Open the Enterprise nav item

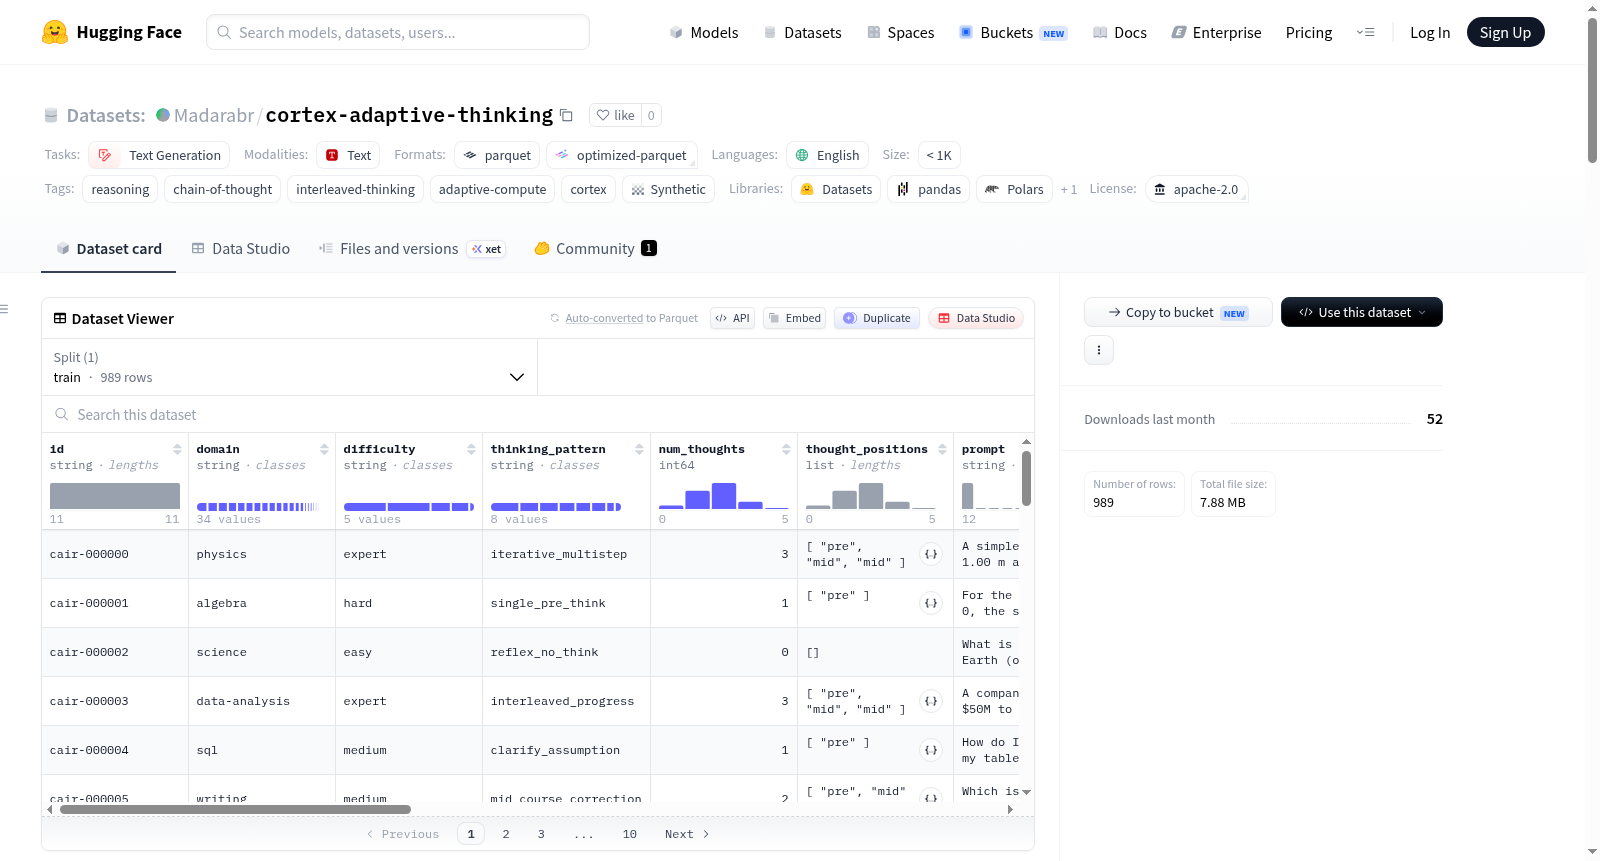tap(1216, 32)
